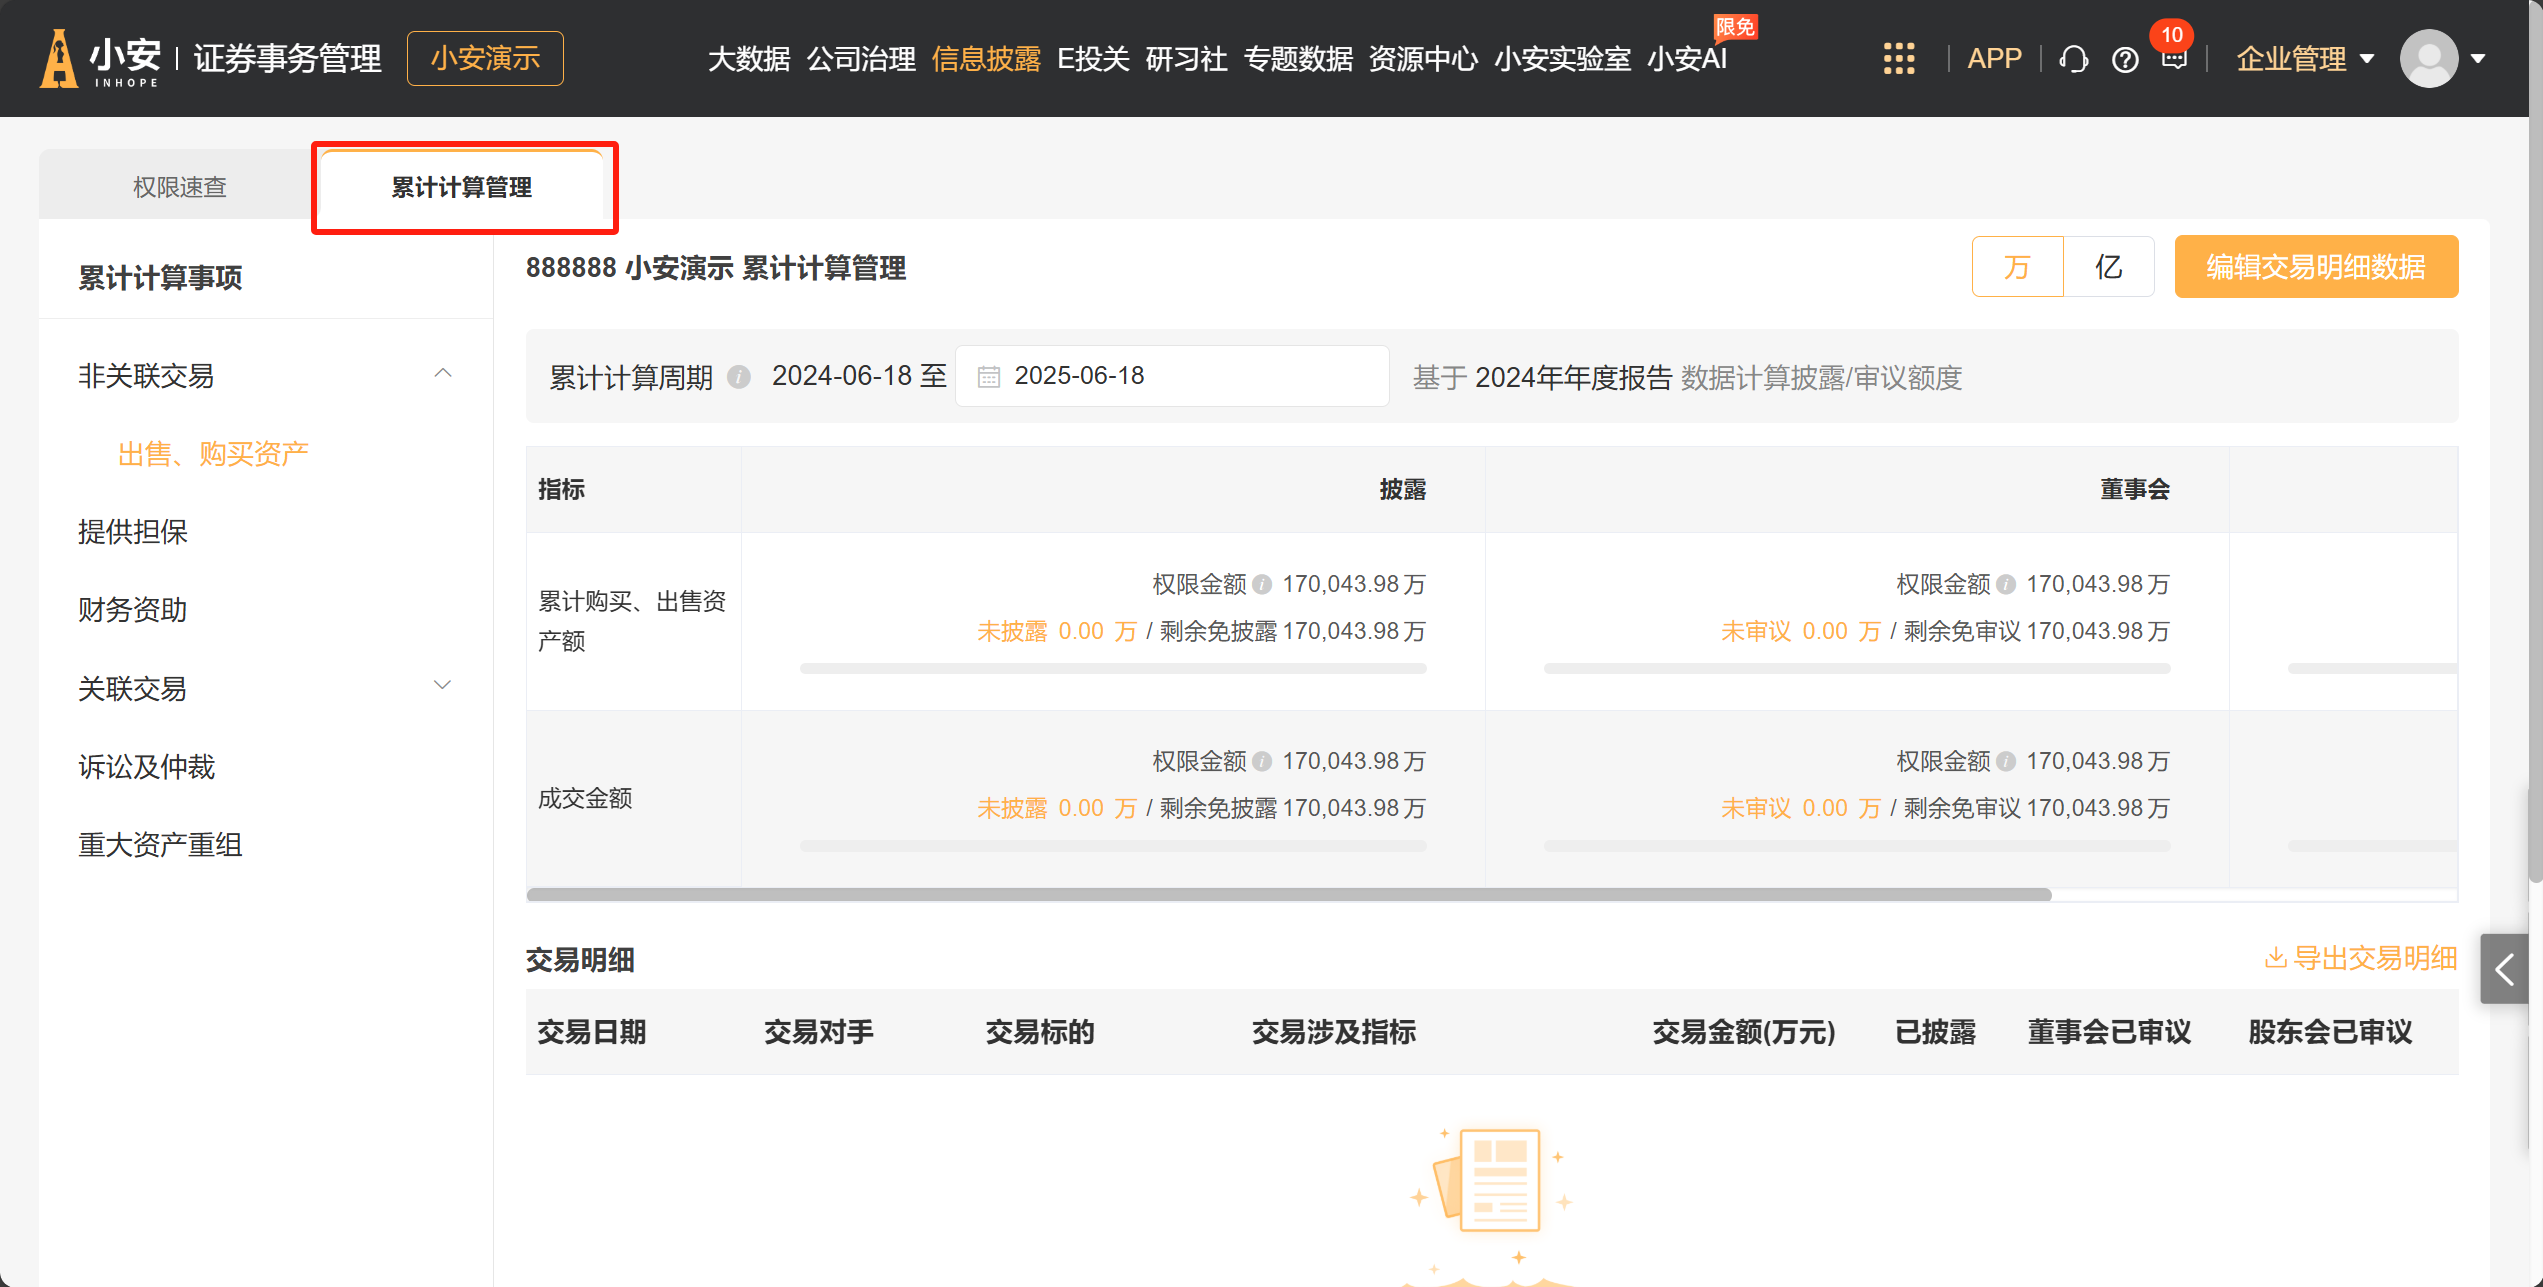Click the horizontal table scrollbar
The height and width of the screenshot is (1287, 2543).
click(x=1288, y=894)
